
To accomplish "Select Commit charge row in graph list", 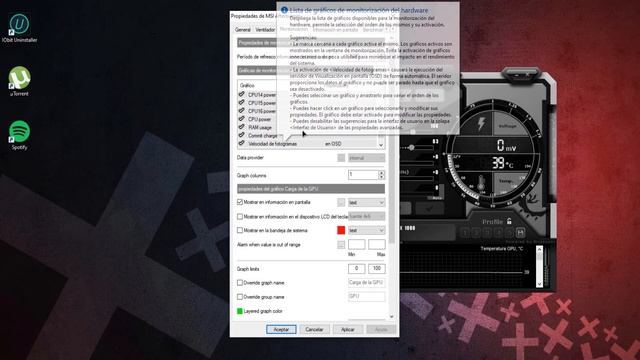I will (263, 136).
